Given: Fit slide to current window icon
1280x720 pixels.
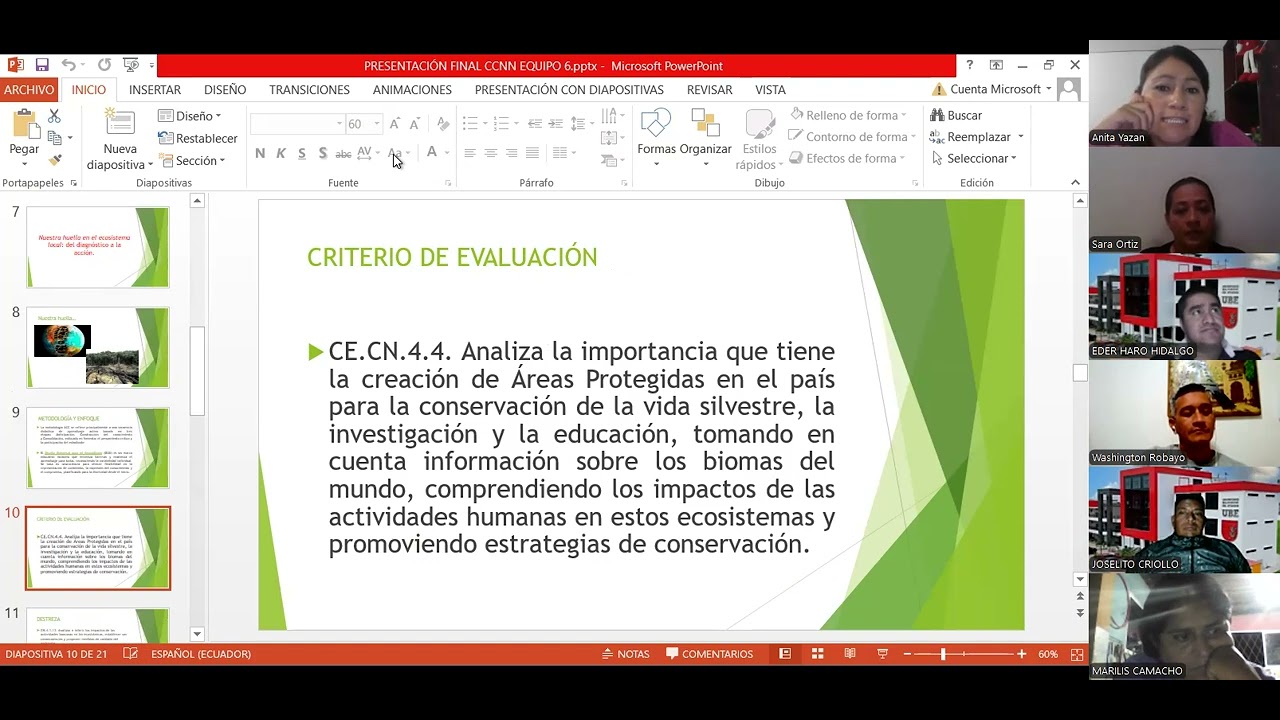Looking at the screenshot, I should tap(1077, 654).
